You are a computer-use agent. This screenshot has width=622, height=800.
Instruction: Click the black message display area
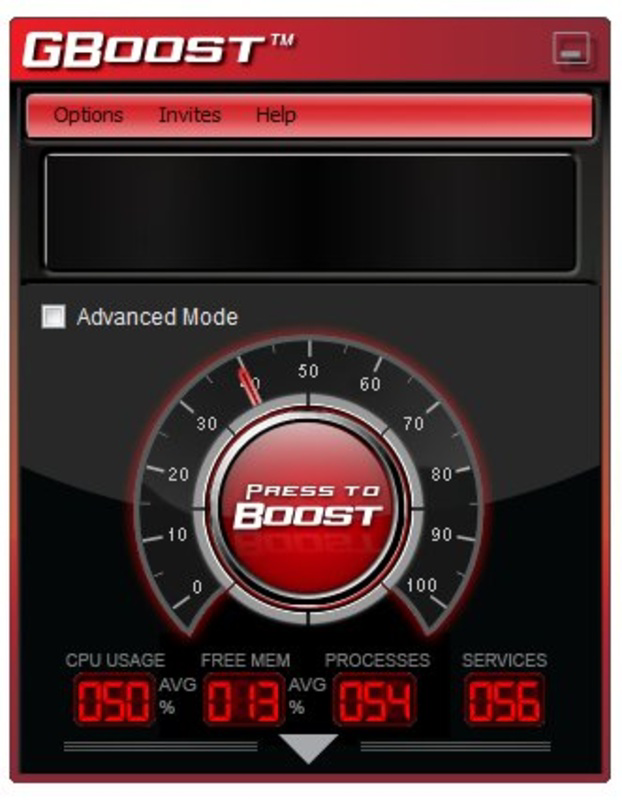310,213
